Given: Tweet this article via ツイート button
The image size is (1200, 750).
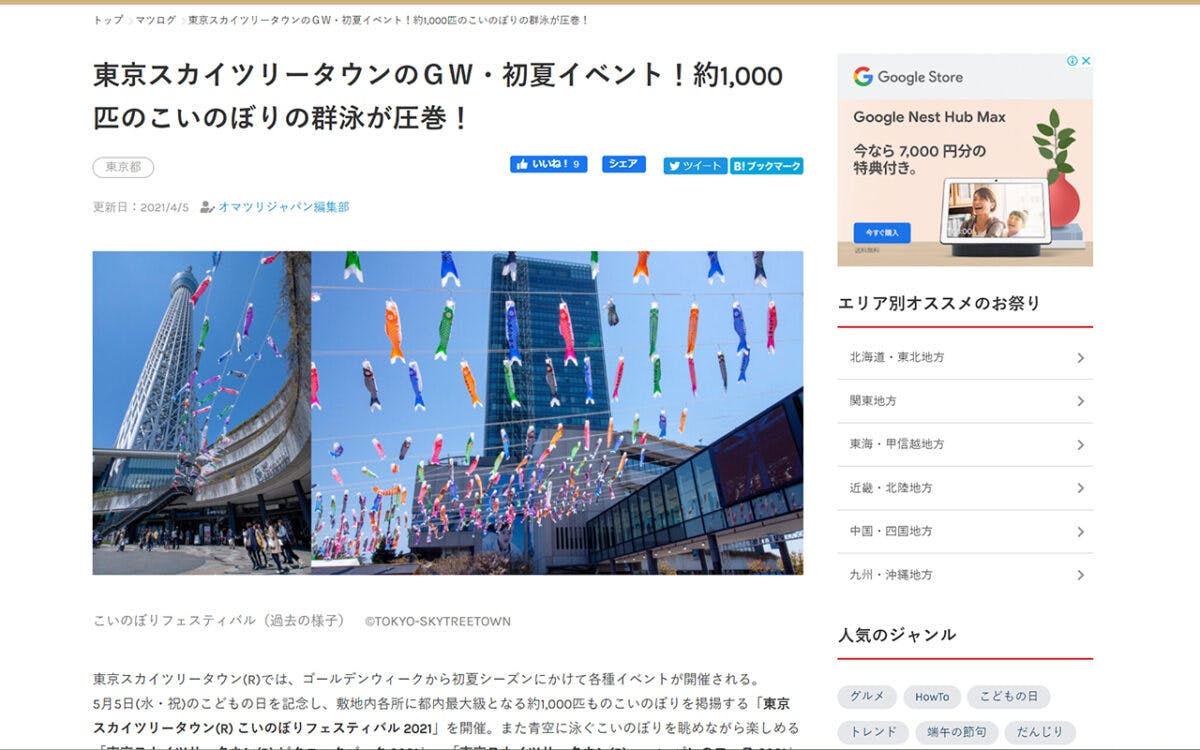Looking at the screenshot, I should click(x=694, y=166).
